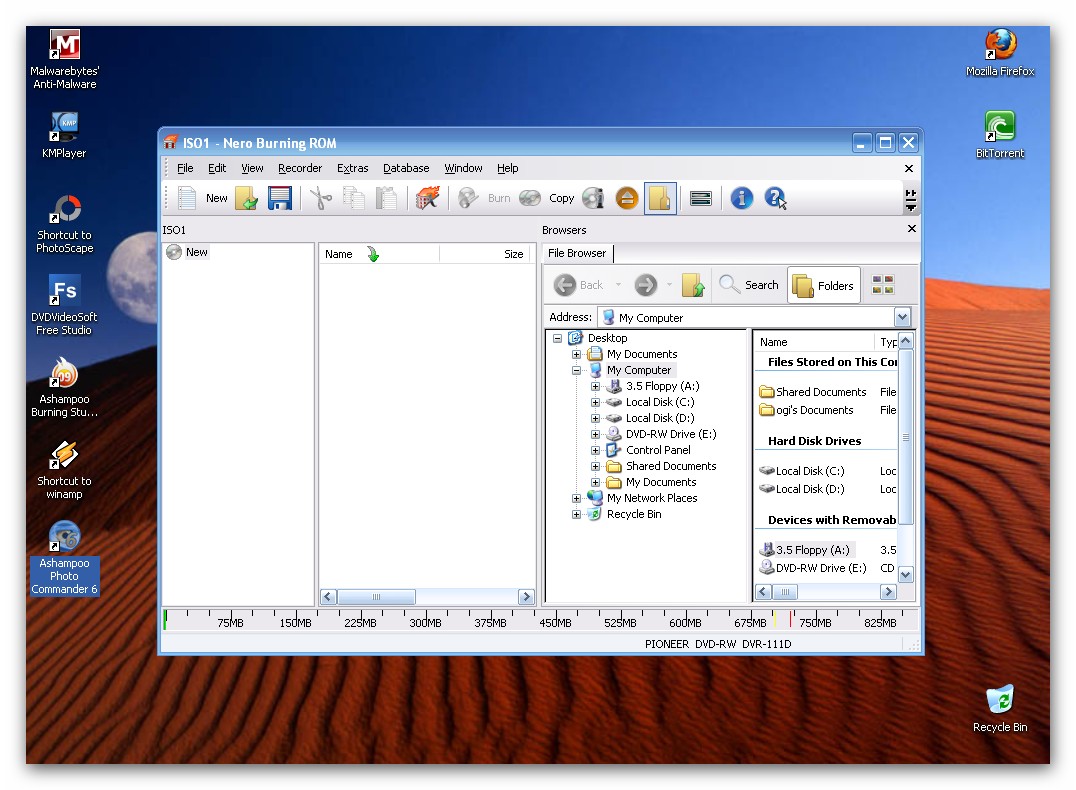The image size is (1076, 790).
Task: Click the What's This help cursor icon
Action: pyautogui.click(x=775, y=198)
